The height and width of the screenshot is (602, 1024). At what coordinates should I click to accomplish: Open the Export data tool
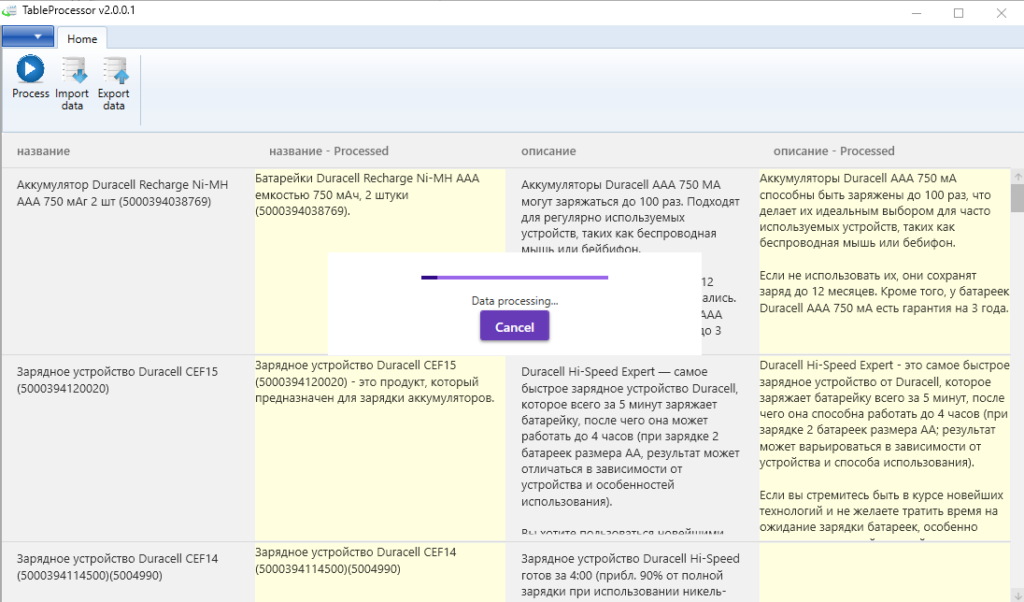(x=114, y=84)
